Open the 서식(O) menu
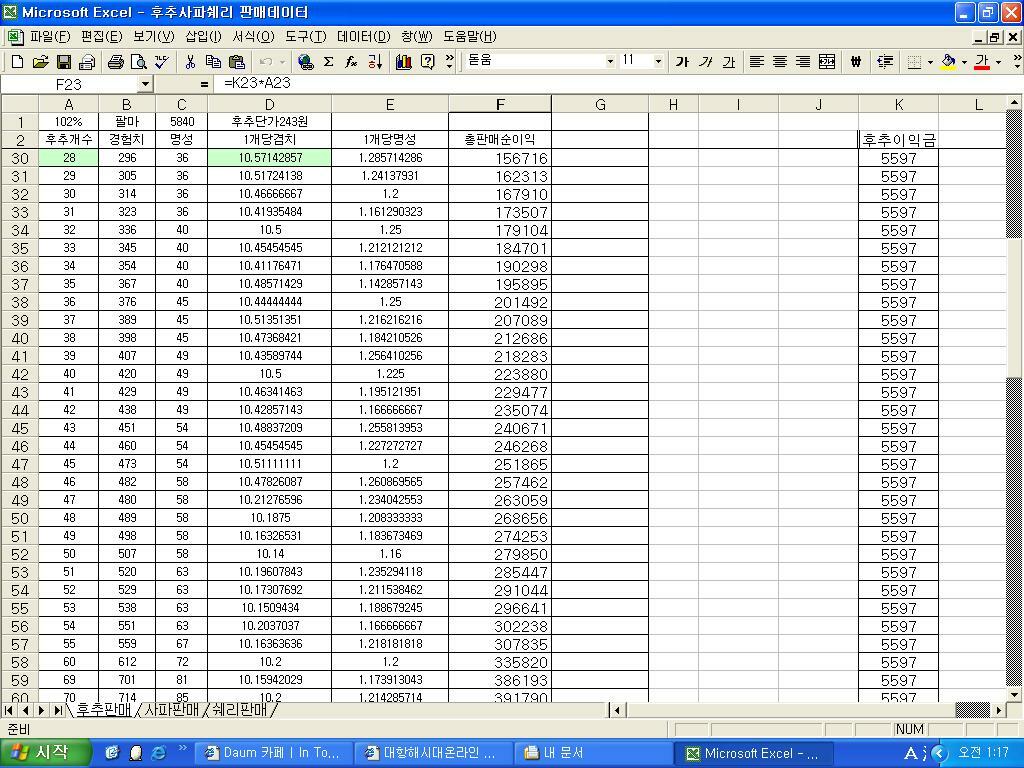This screenshot has height=768, width=1024. [x=253, y=36]
